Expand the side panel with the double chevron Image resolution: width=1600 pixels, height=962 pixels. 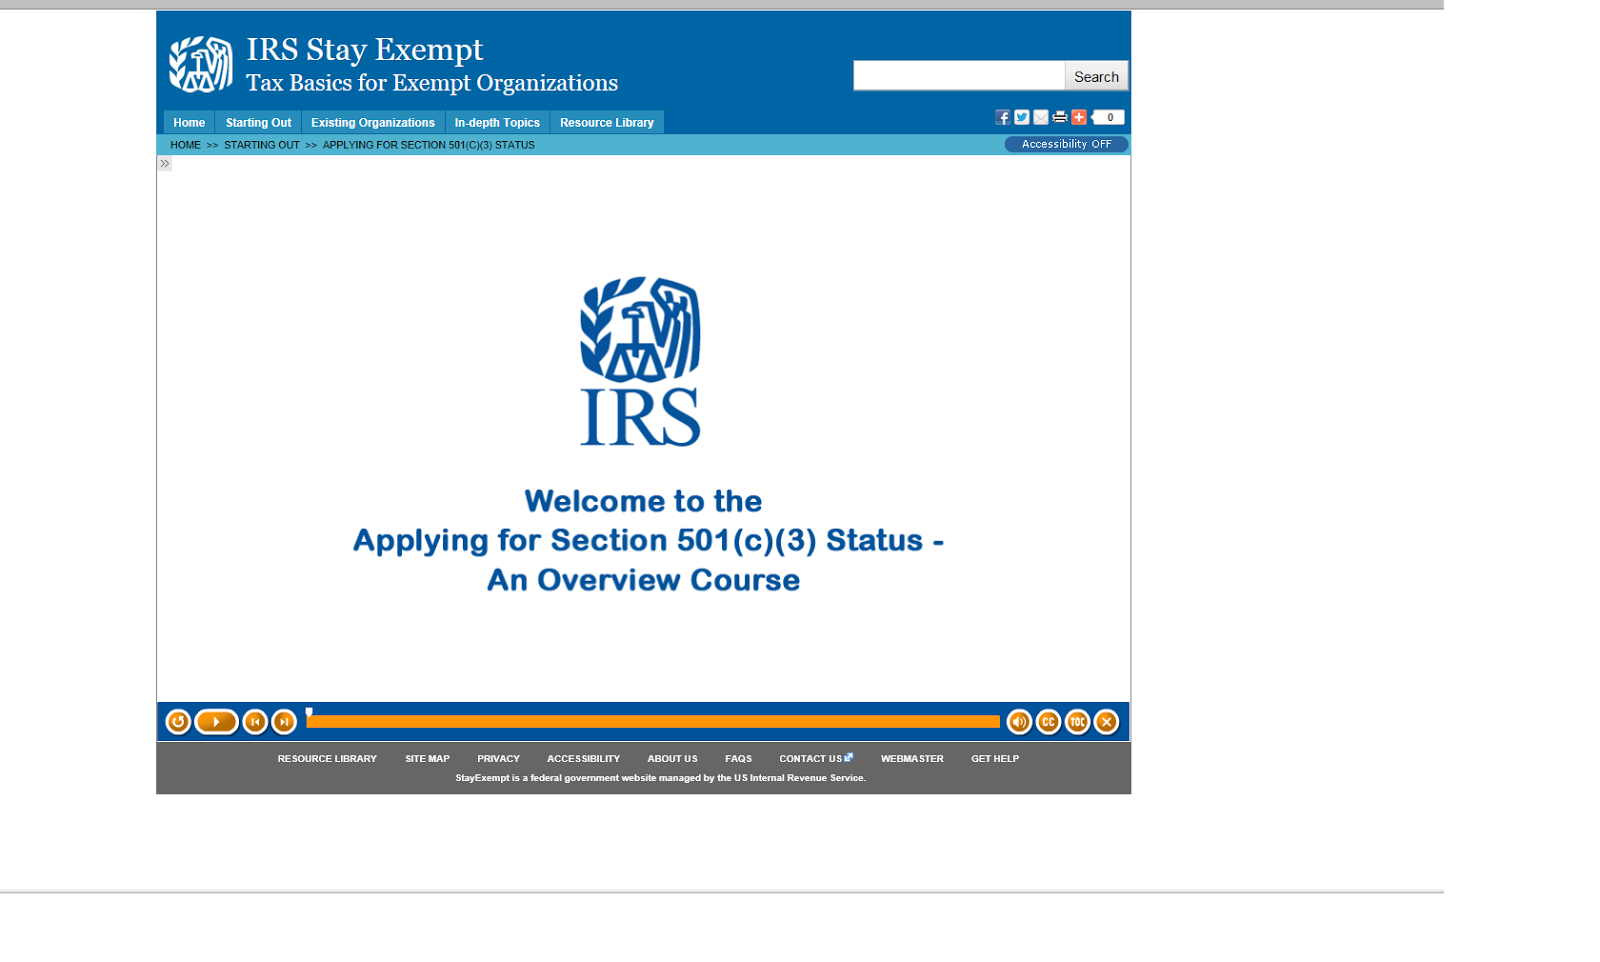tap(165, 163)
